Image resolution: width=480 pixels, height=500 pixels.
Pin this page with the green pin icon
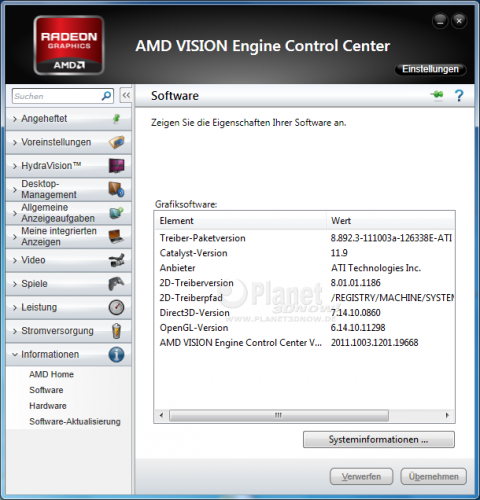pyautogui.click(x=437, y=95)
